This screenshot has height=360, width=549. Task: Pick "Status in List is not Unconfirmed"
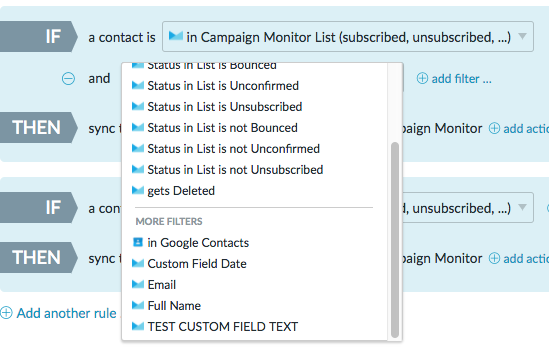pyautogui.click(x=234, y=149)
